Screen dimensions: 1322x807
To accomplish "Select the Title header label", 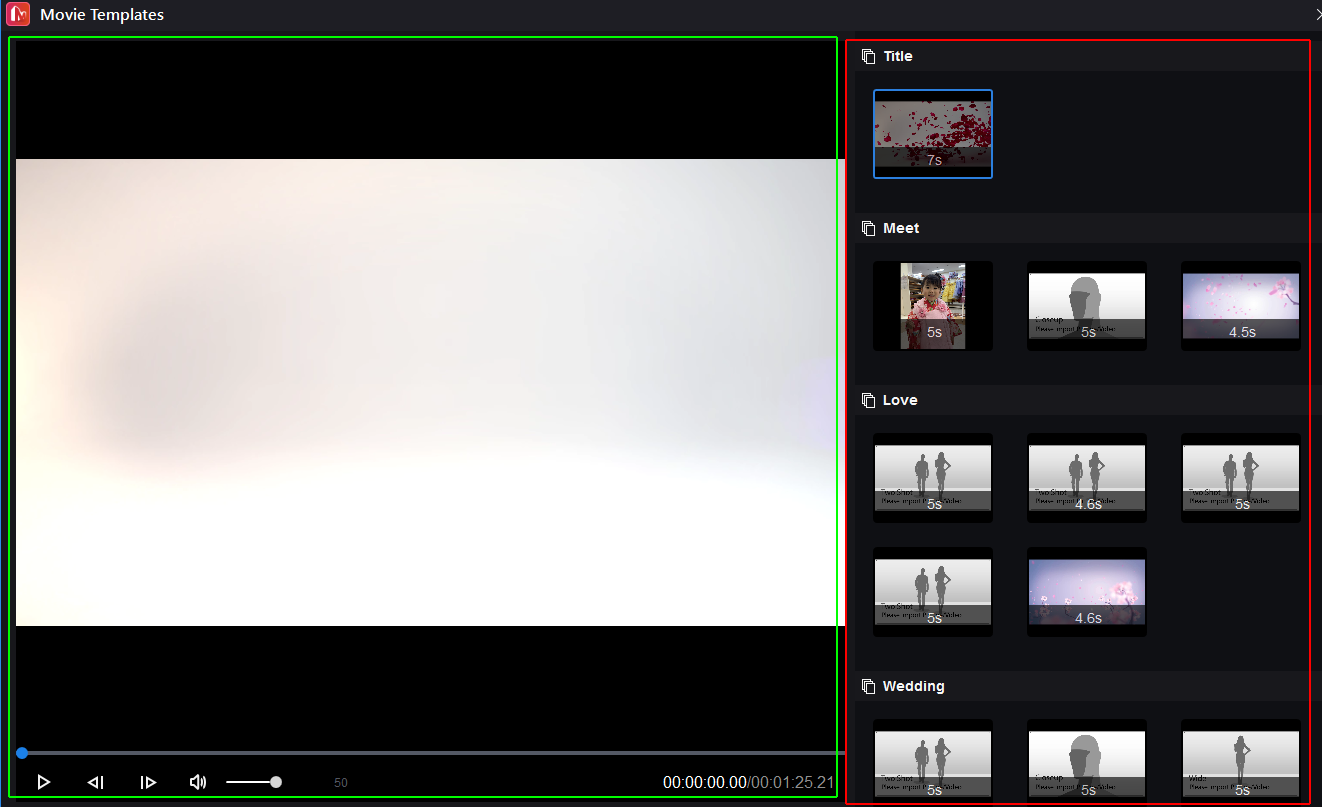I will pos(898,57).
